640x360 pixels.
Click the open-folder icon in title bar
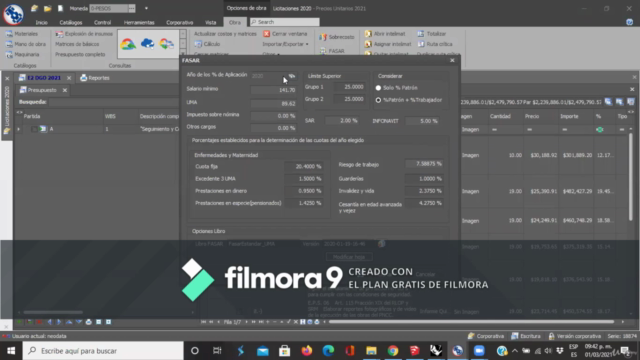[x=48, y=8]
